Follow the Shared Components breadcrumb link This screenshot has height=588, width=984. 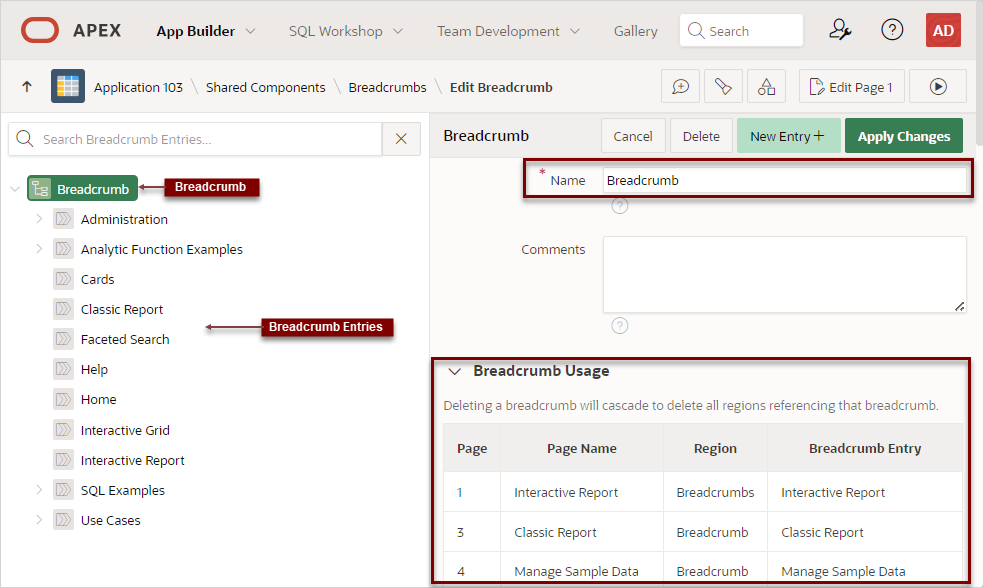(265, 87)
